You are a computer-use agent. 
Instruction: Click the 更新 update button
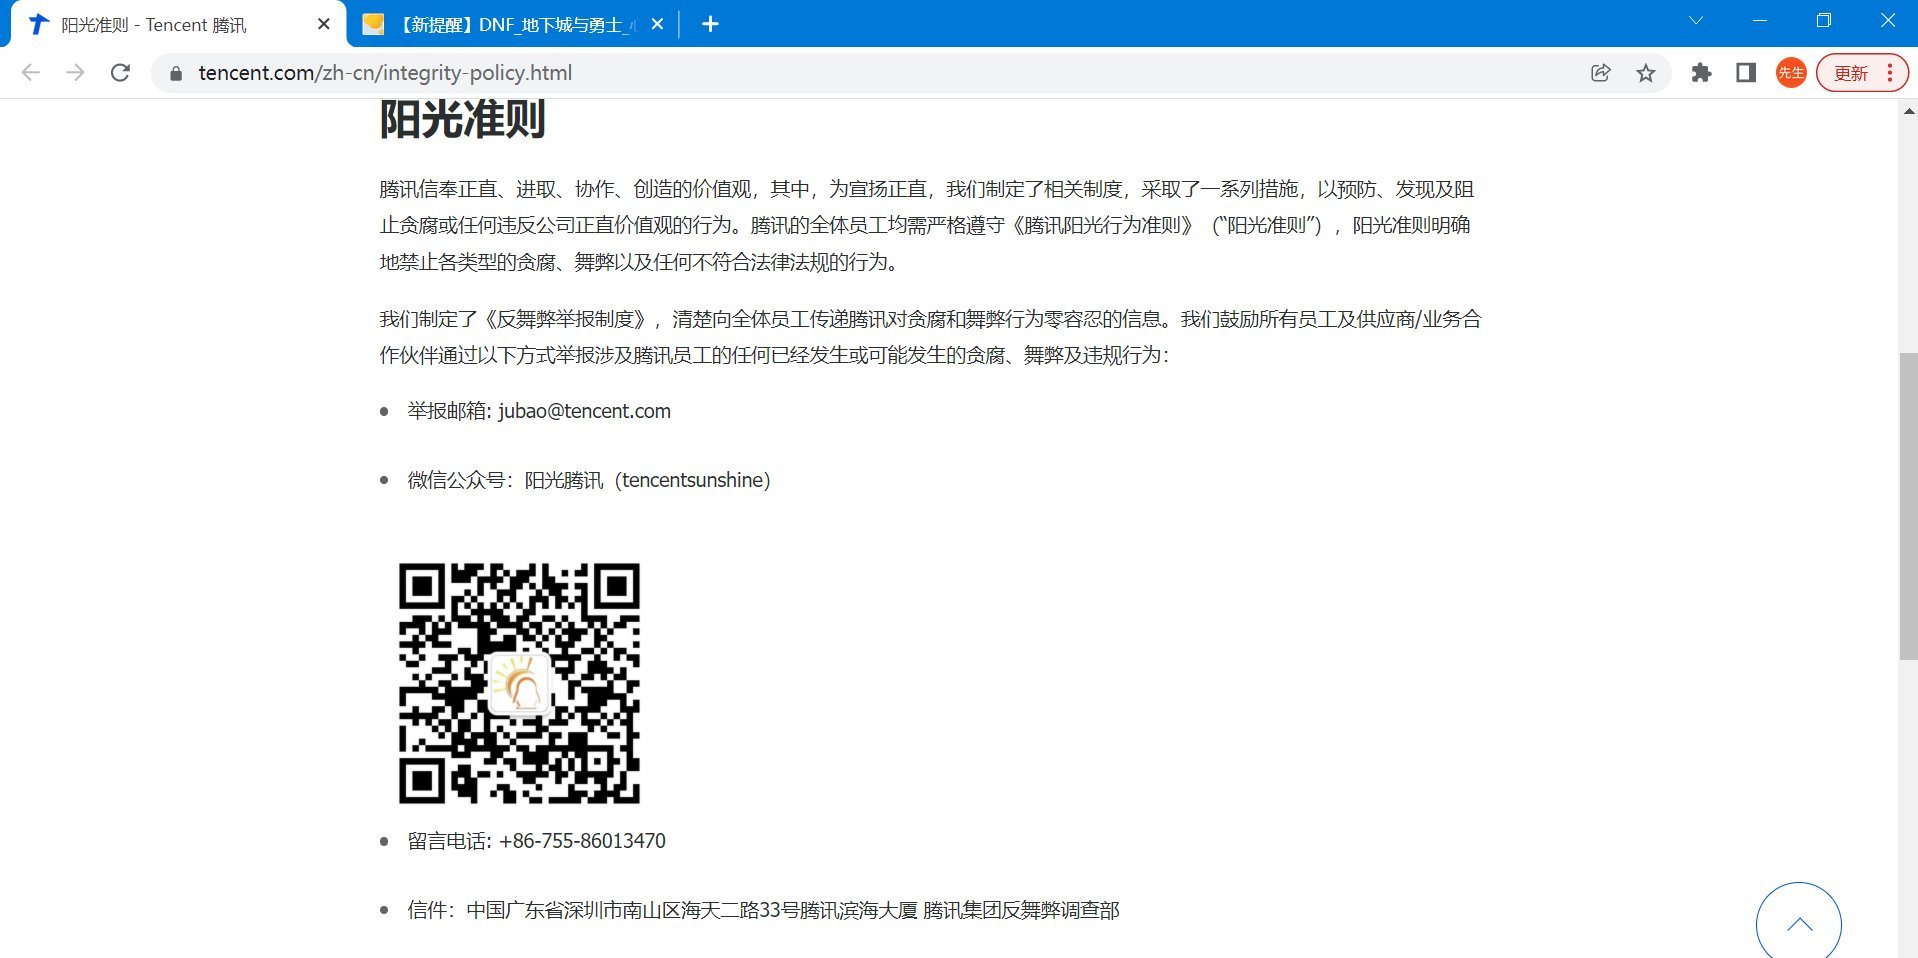point(1851,73)
